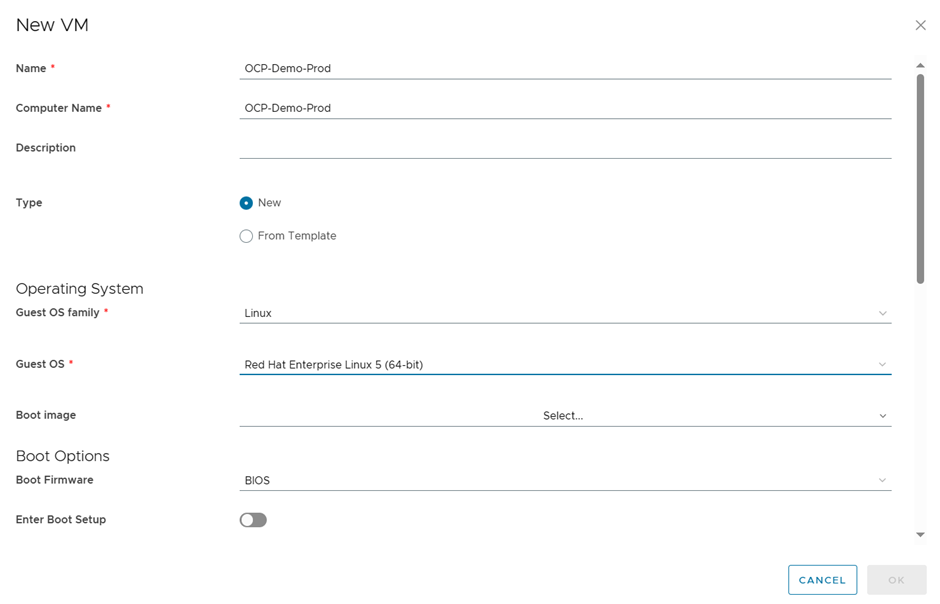Click the CANCEL button
Viewport: 940px width, 604px height.
pos(822,580)
